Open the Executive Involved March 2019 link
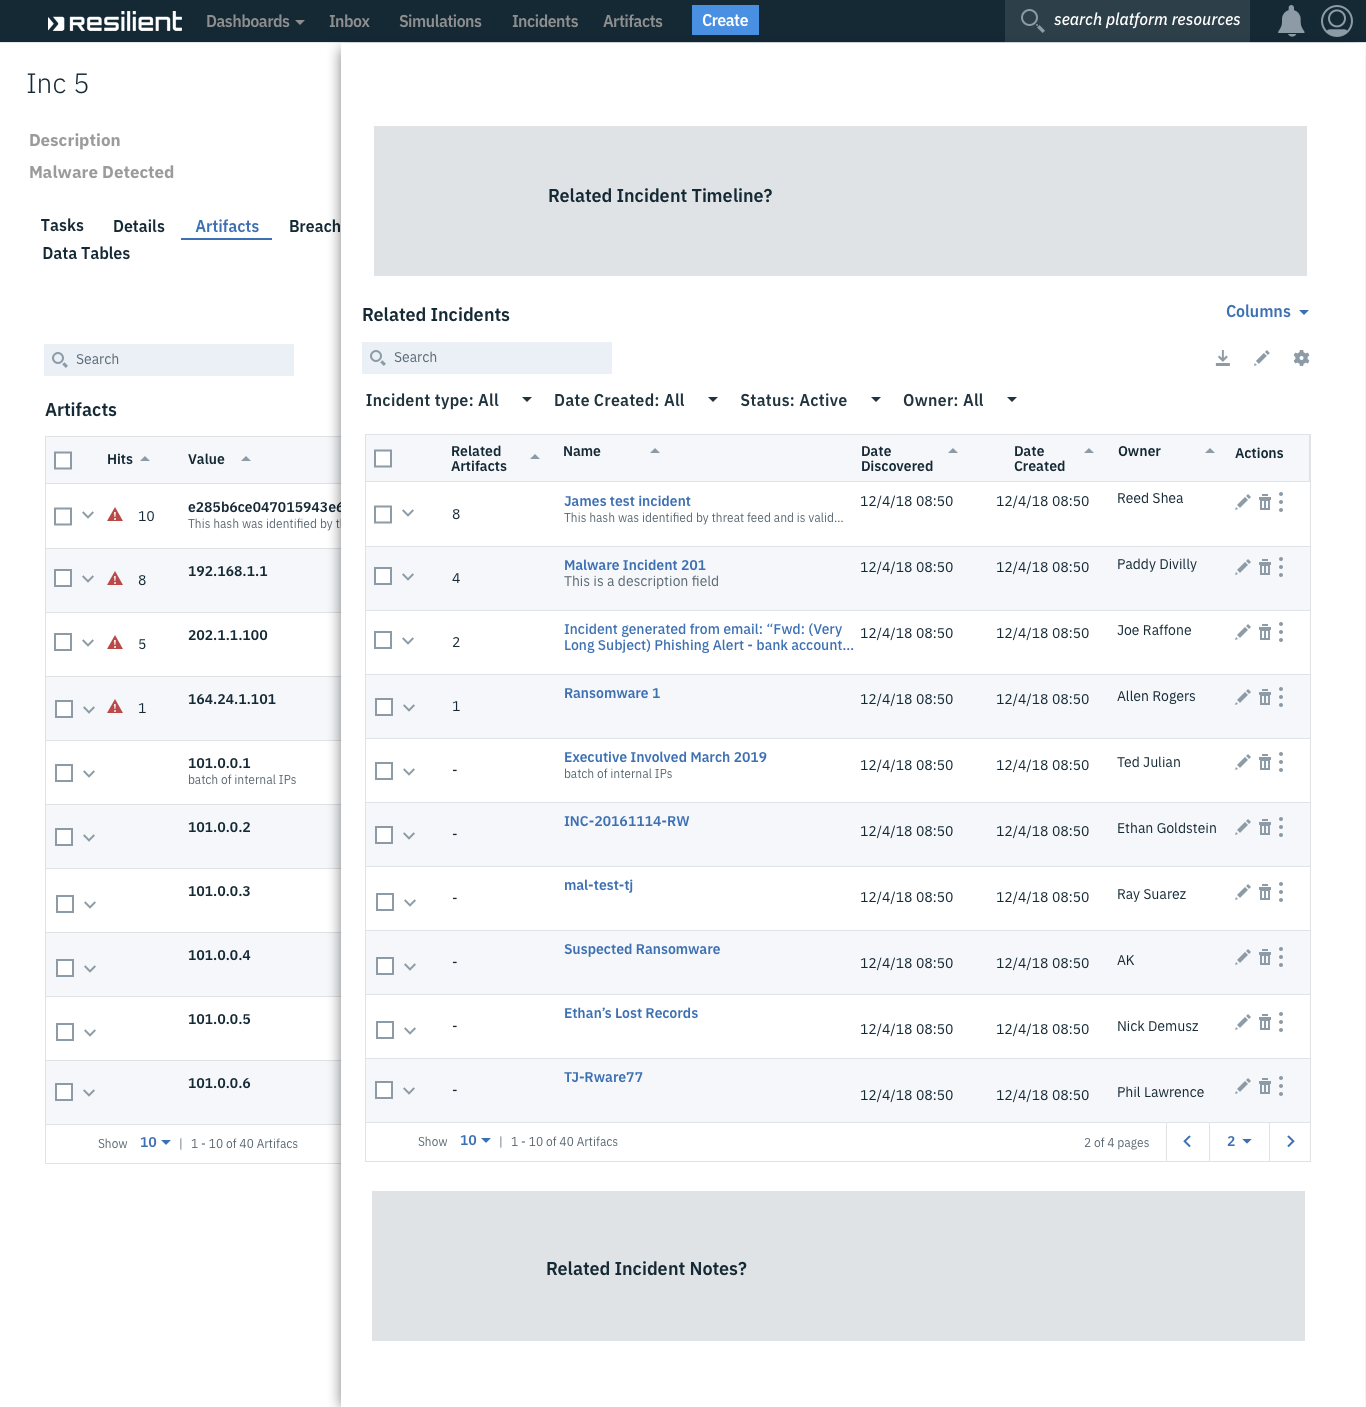Screen dimensions: 1366x1407 [x=665, y=757]
